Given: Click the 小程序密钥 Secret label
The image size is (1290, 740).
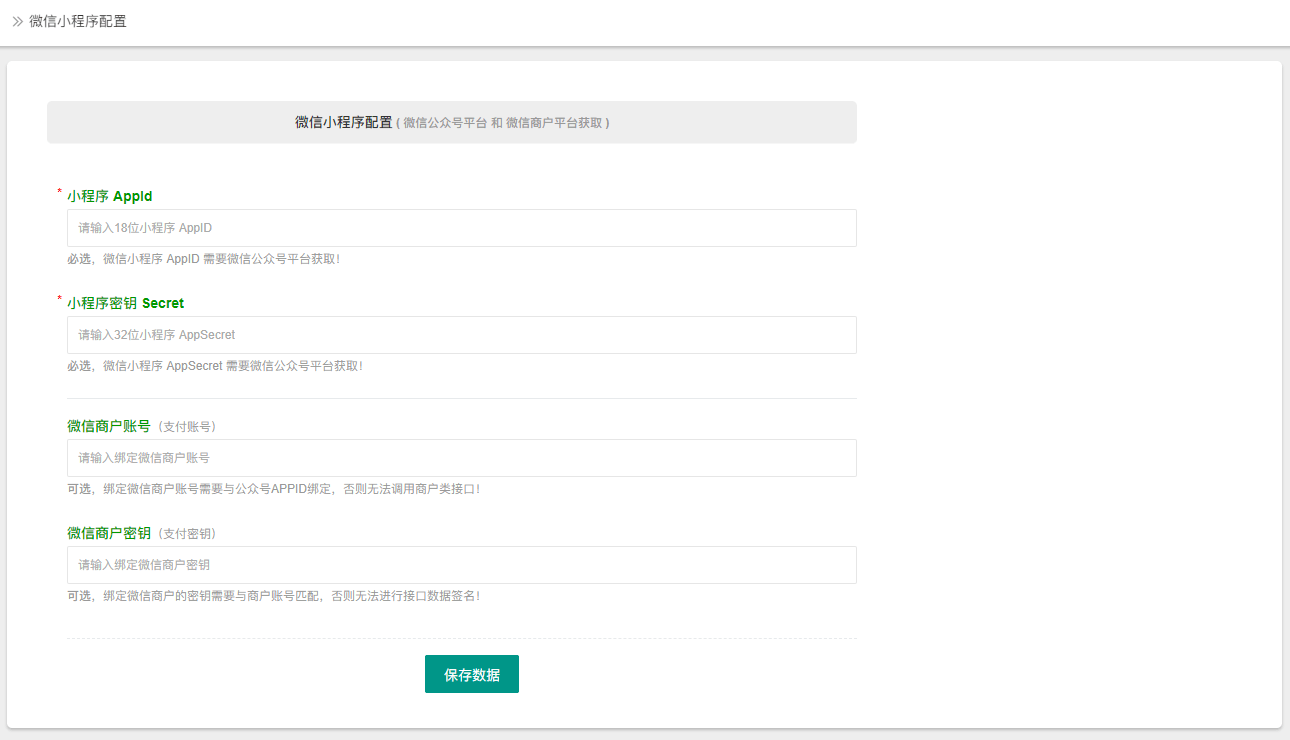Looking at the screenshot, I should (x=126, y=303).
